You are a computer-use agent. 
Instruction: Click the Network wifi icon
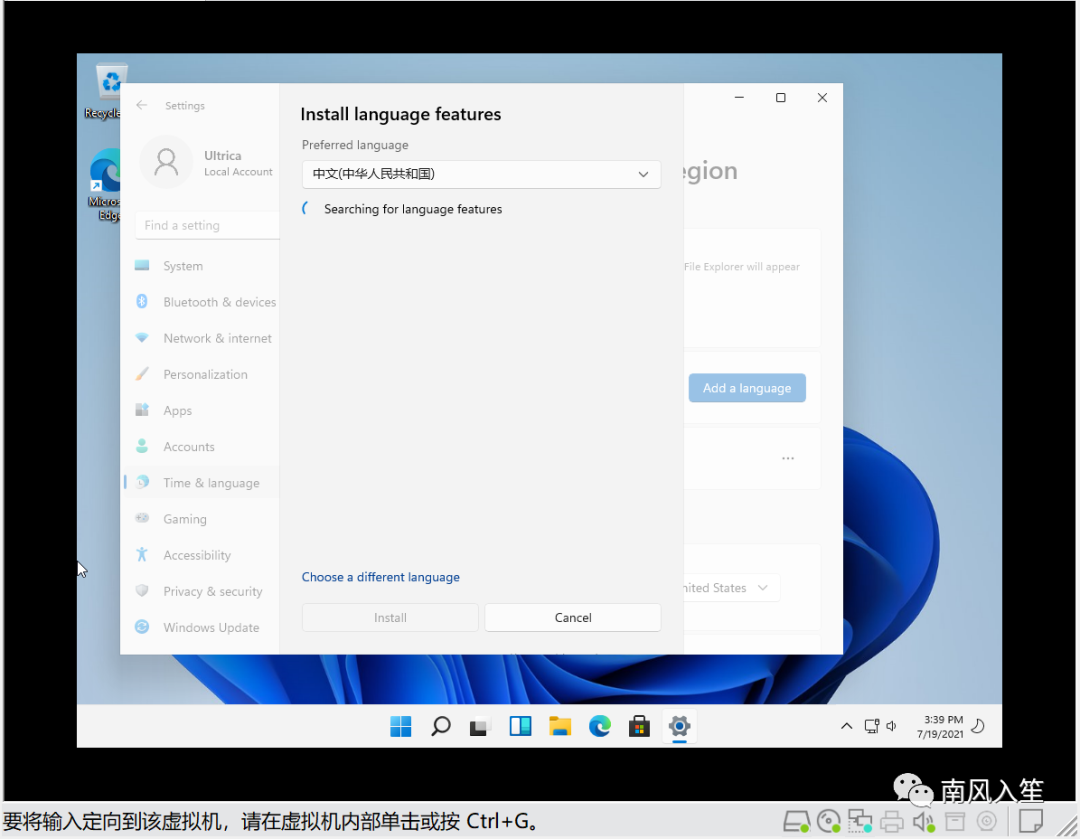pyautogui.click(x=142, y=338)
